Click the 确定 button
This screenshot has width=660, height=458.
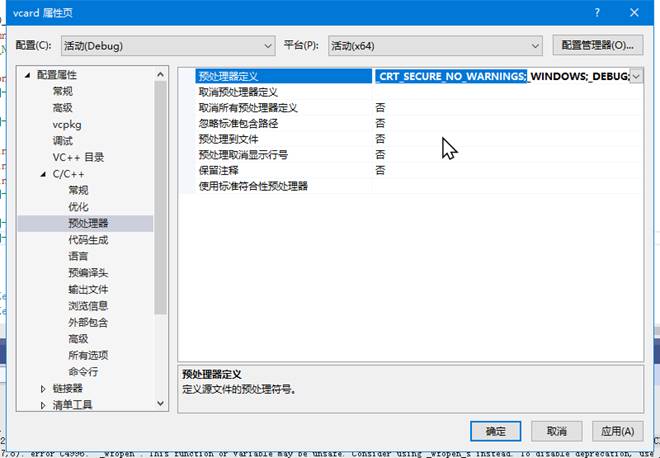pos(495,431)
